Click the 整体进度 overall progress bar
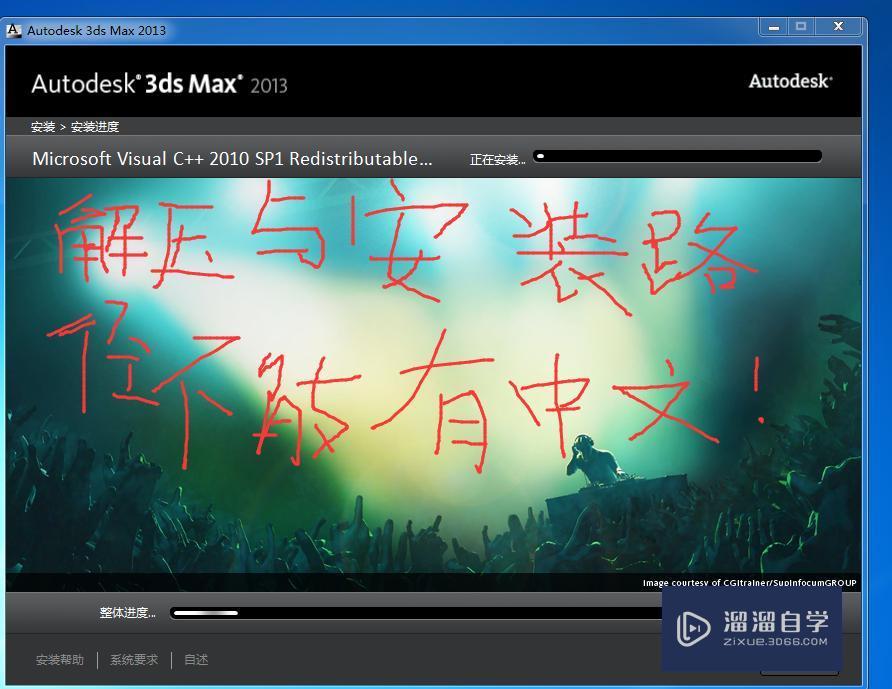This screenshot has height=689, width=892. pos(400,612)
